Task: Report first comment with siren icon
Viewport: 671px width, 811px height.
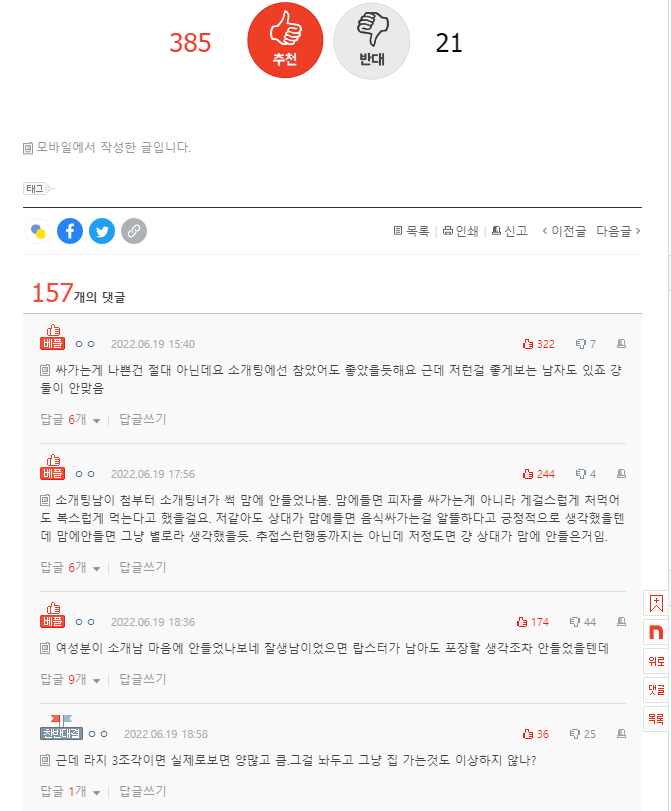Action: click(x=621, y=344)
